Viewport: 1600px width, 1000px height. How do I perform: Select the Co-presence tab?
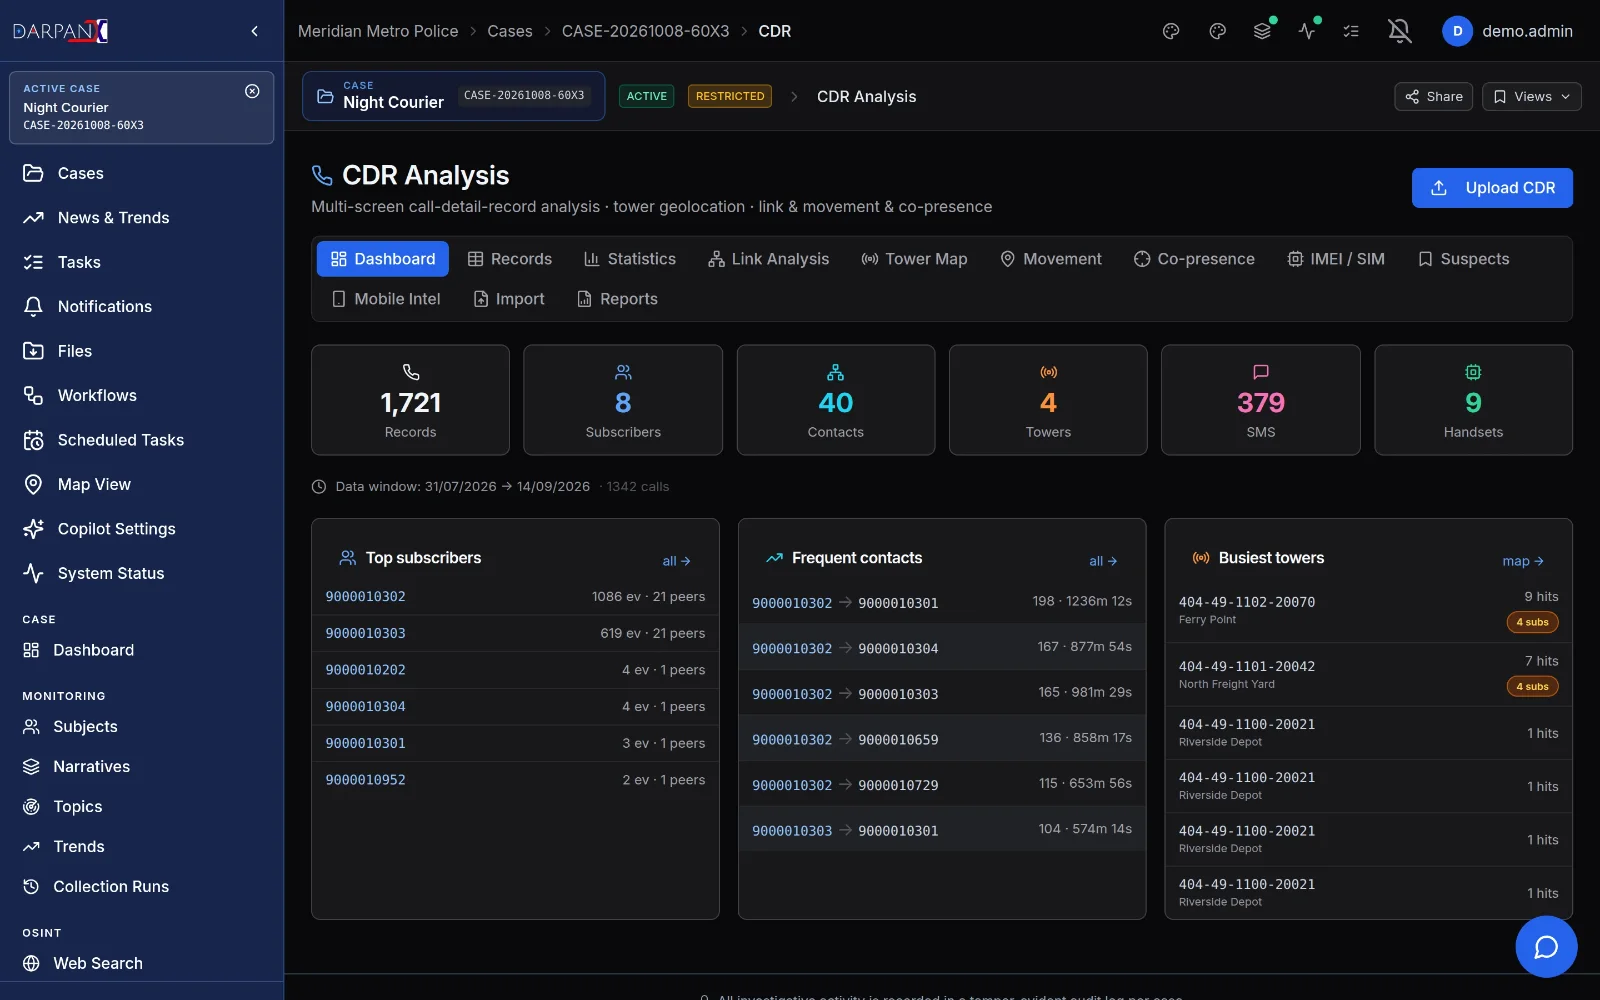pos(1194,259)
